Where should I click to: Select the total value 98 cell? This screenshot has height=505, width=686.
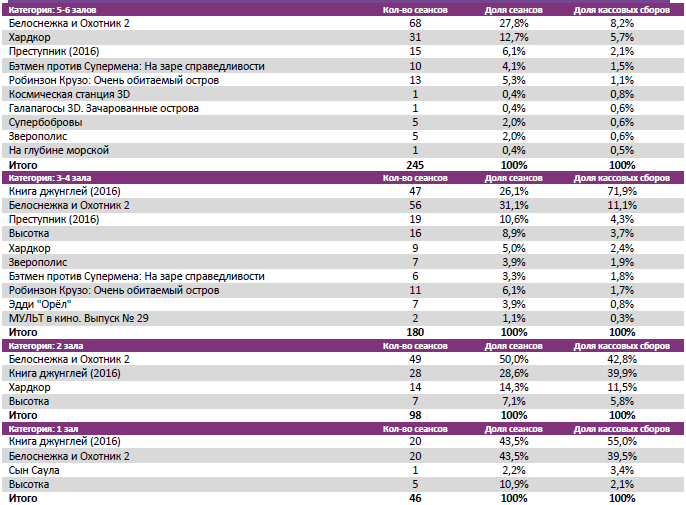point(416,415)
